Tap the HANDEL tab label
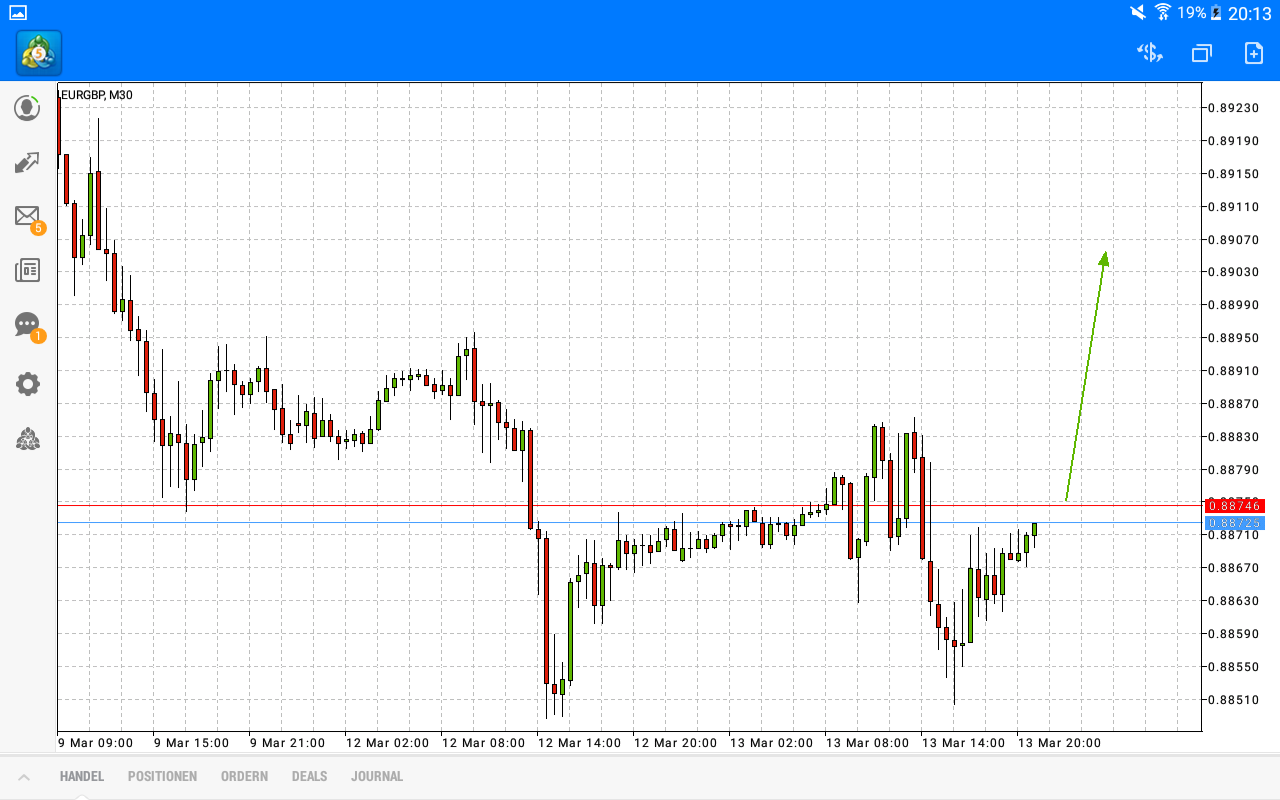Image resolution: width=1280 pixels, height=800 pixels. point(80,776)
